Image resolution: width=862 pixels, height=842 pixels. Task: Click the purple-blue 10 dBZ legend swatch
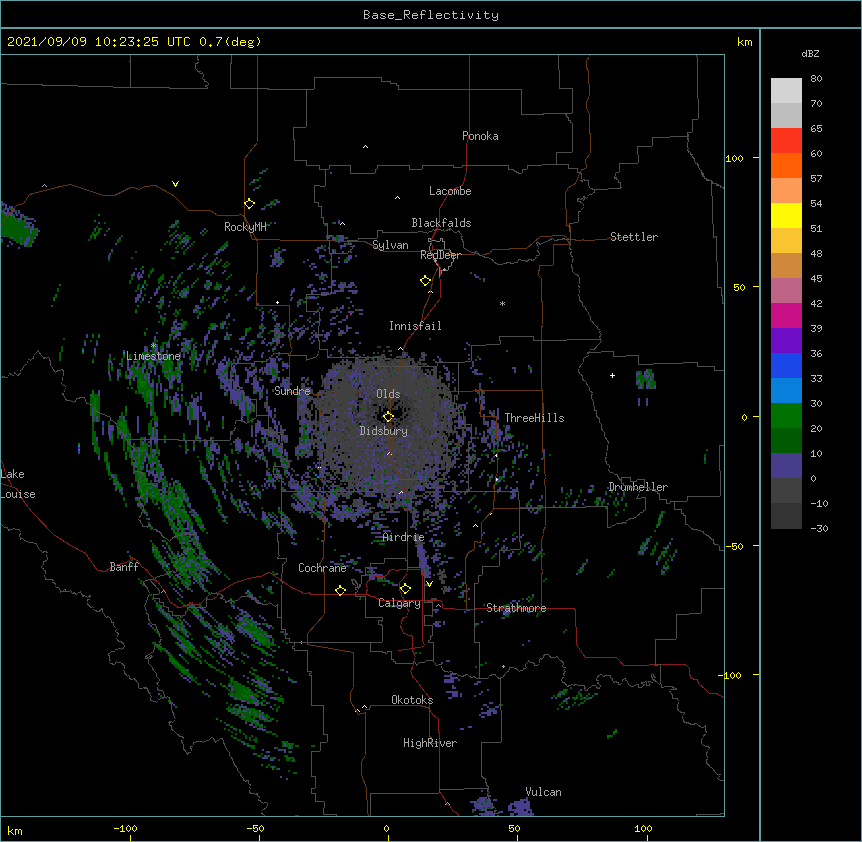pos(786,466)
